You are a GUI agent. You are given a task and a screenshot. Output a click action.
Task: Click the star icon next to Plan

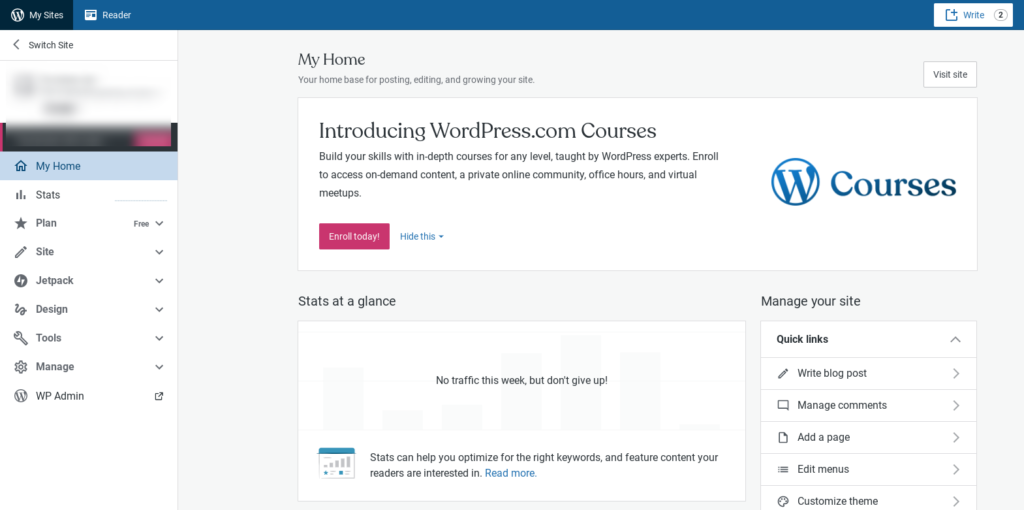pyautogui.click(x=21, y=223)
